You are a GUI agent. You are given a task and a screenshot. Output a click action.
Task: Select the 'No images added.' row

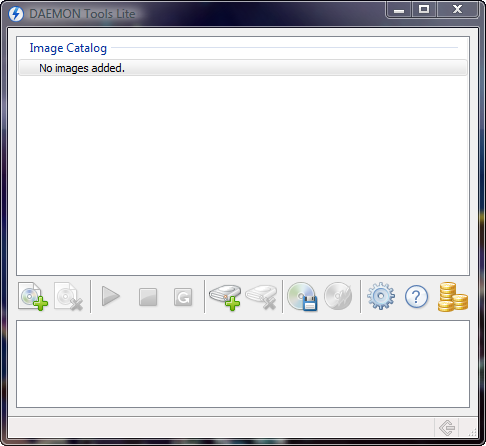[x=243, y=68]
